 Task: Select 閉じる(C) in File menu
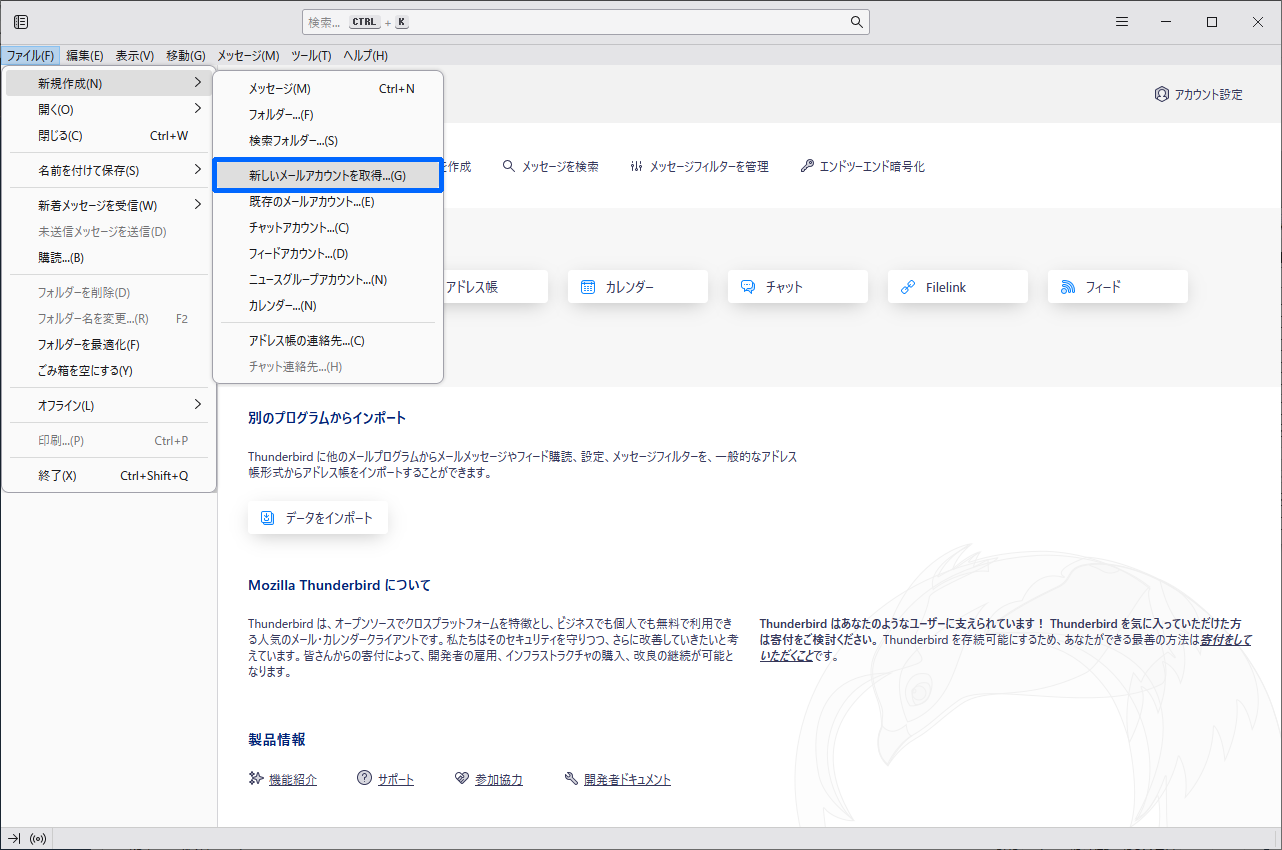coord(111,136)
